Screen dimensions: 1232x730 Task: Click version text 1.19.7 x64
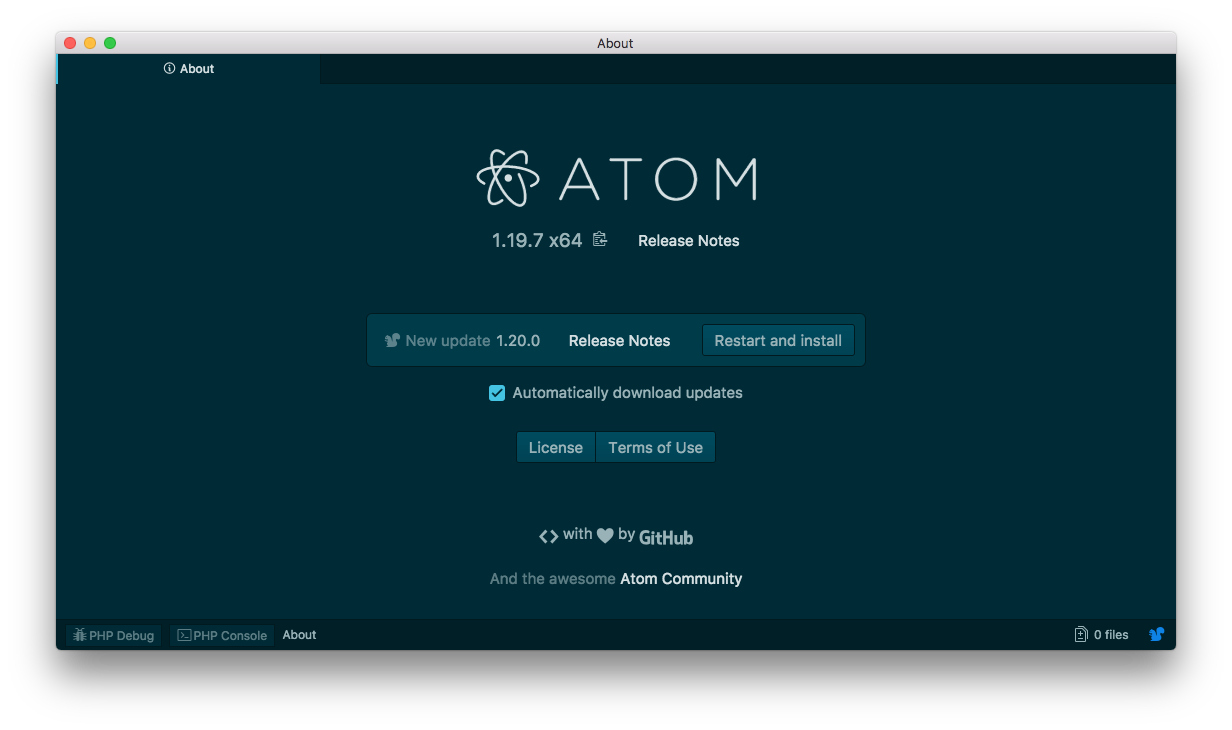tap(537, 240)
